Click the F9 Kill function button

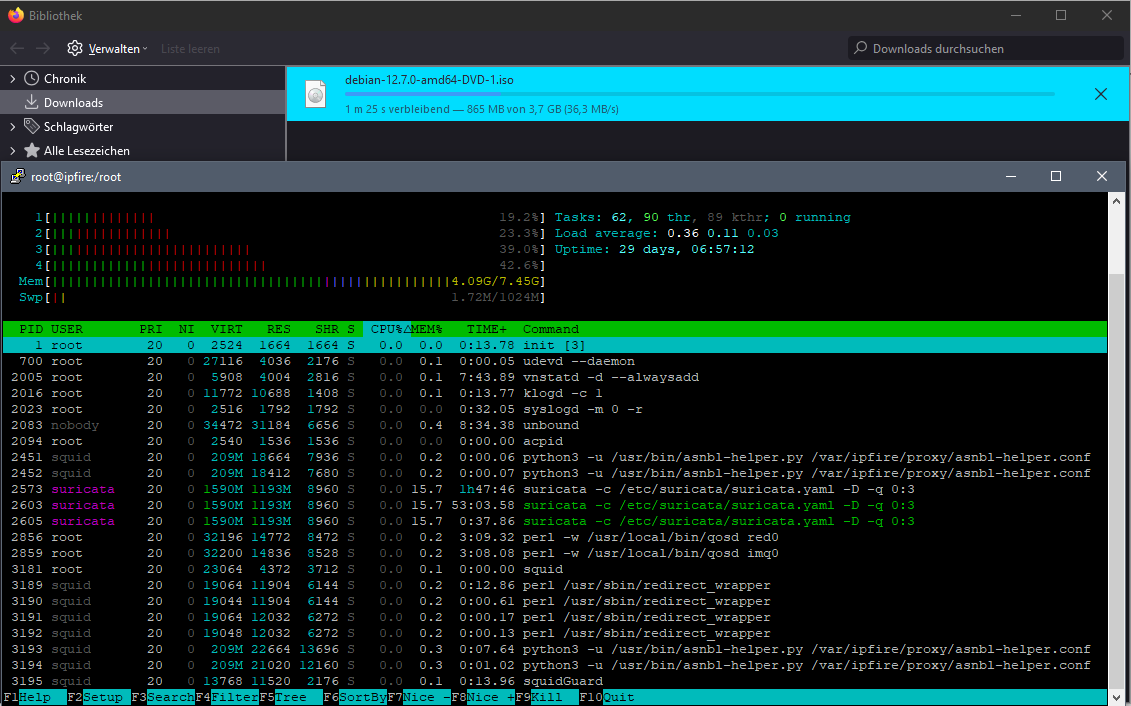pos(547,697)
